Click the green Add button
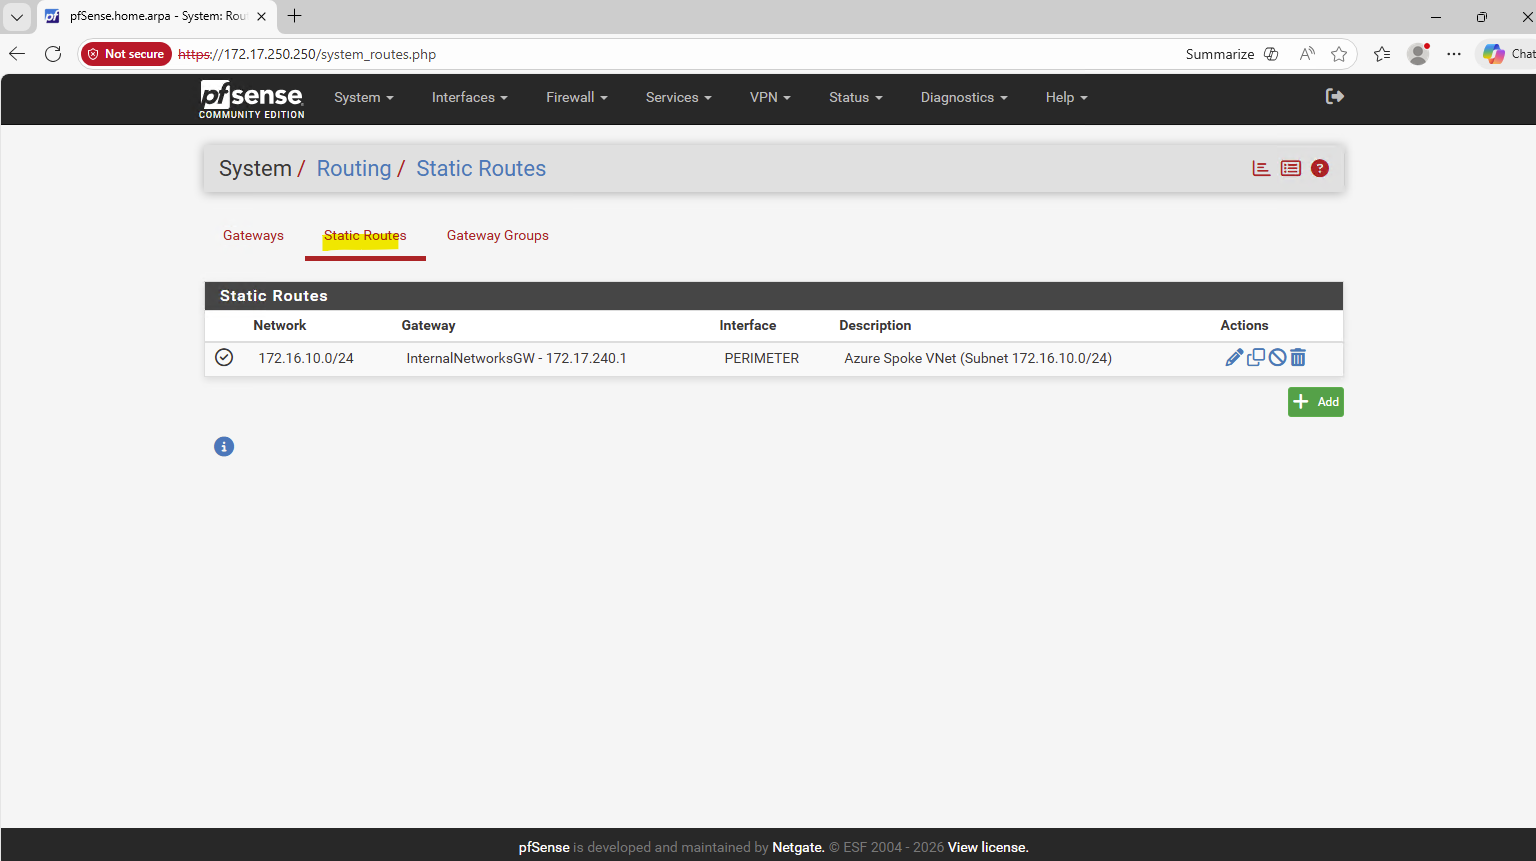The height and width of the screenshot is (861, 1536). coord(1315,402)
